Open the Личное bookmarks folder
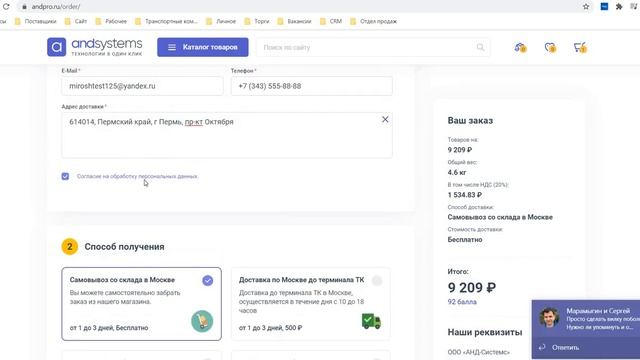The height and width of the screenshot is (360, 640). pos(221,21)
